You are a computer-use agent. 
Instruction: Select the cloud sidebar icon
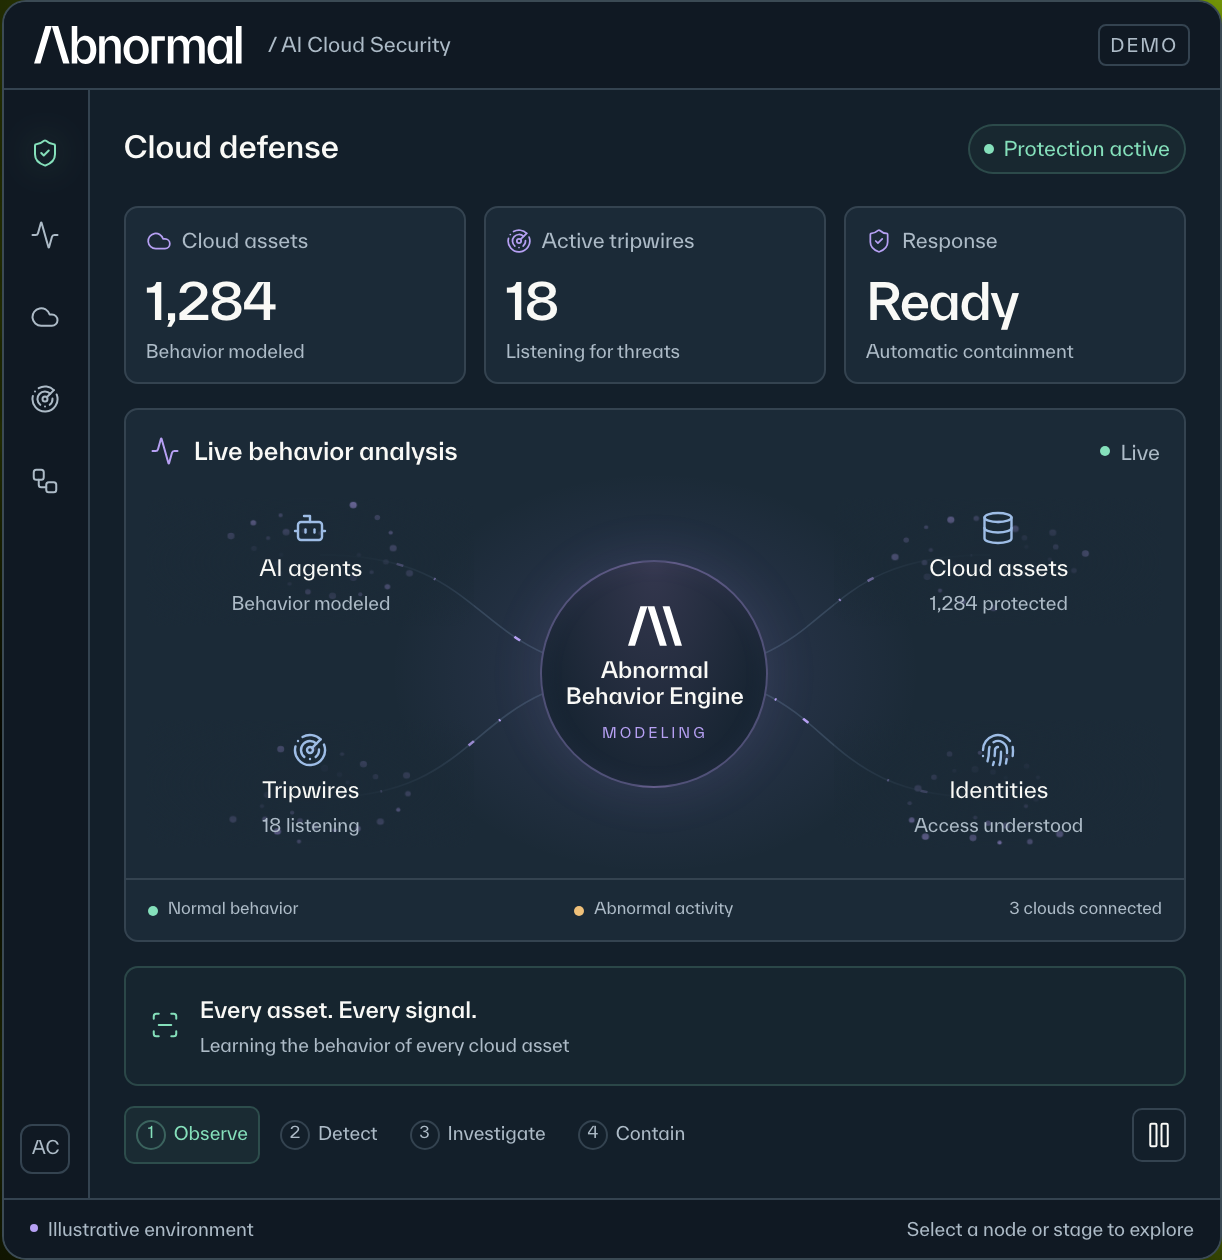pos(45,317)
